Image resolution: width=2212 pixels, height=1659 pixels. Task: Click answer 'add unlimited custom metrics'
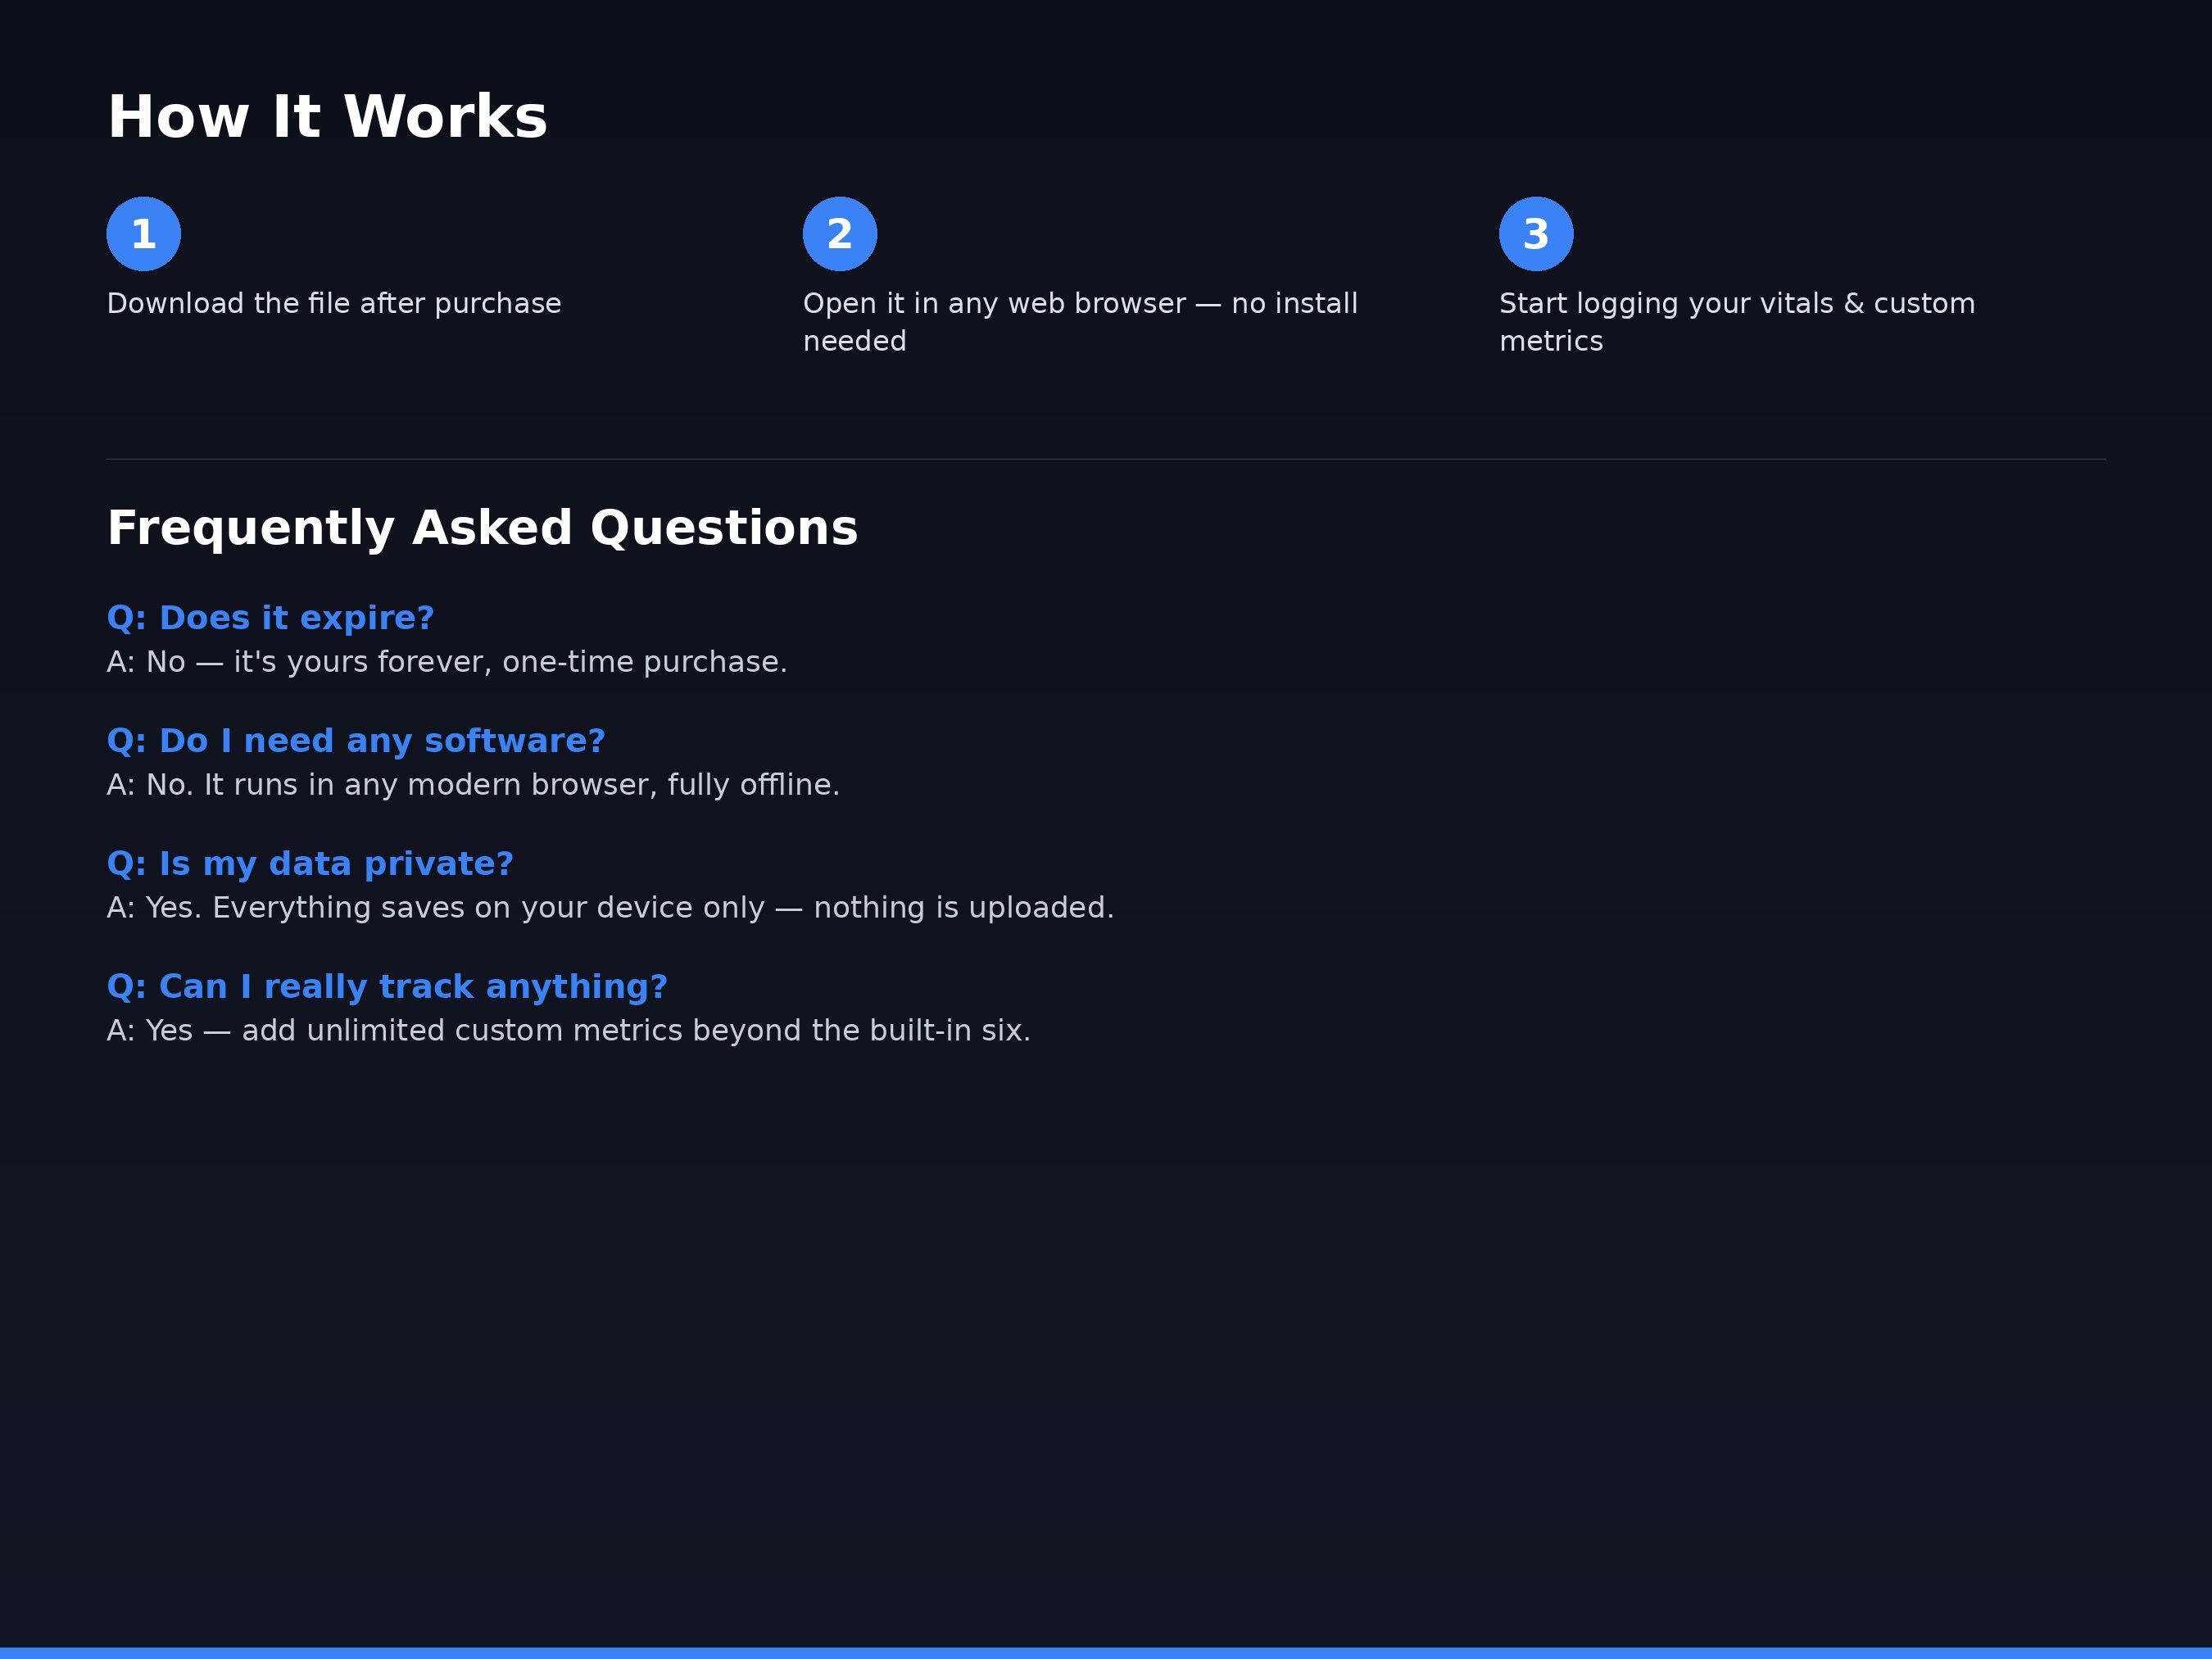[462, 1031]
